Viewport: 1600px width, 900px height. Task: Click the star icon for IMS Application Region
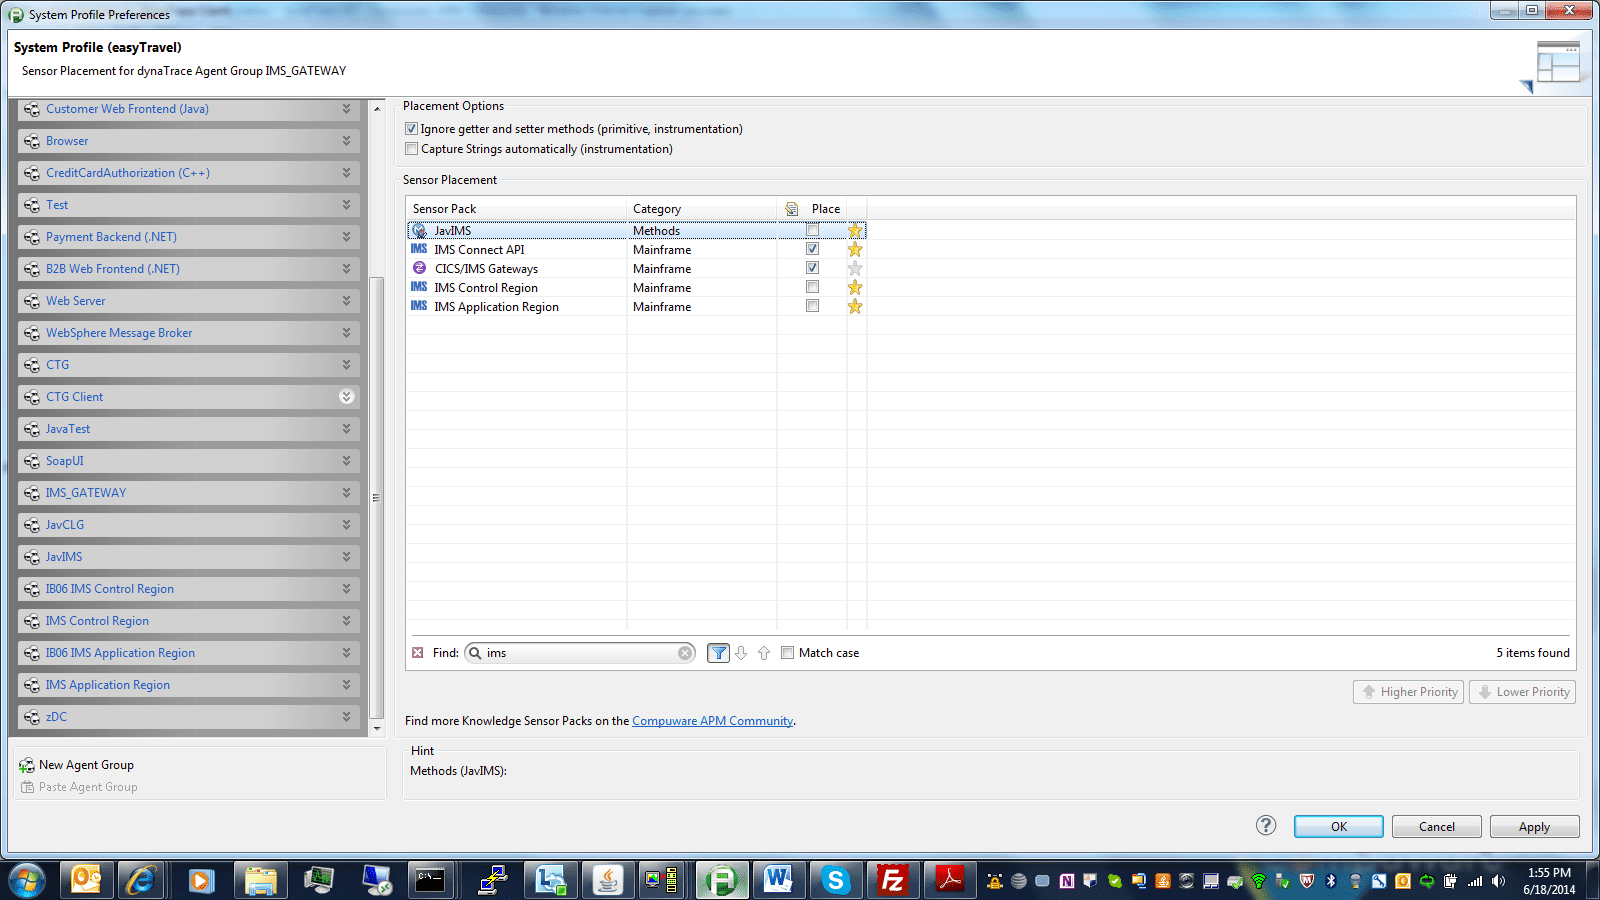click(x=855, y=307)
